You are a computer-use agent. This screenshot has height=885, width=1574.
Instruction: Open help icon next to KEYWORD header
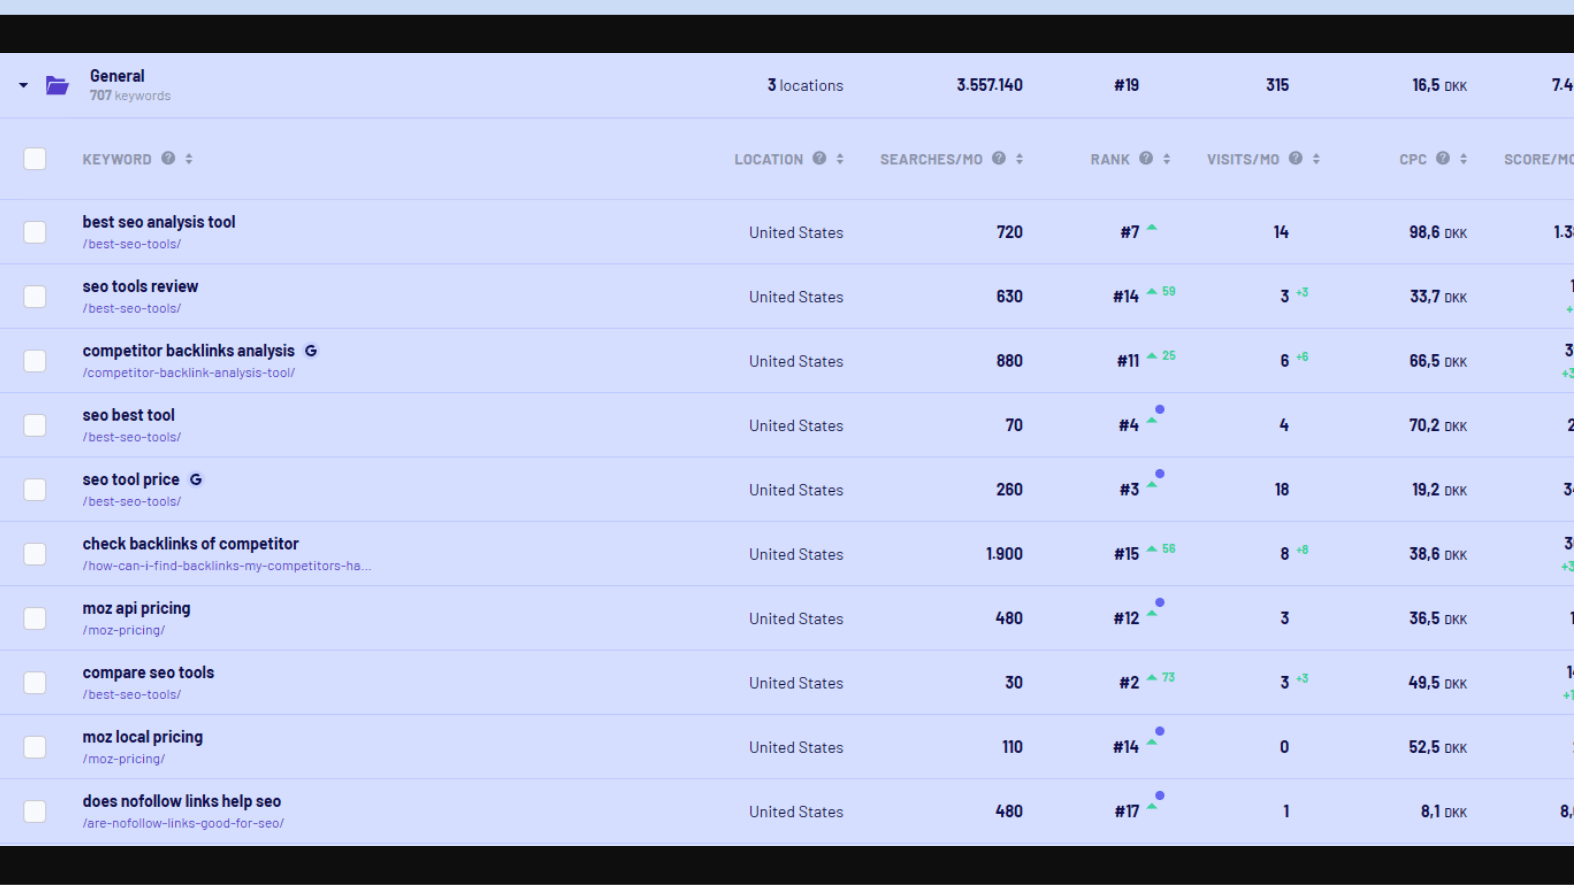(x=168, y=158)
